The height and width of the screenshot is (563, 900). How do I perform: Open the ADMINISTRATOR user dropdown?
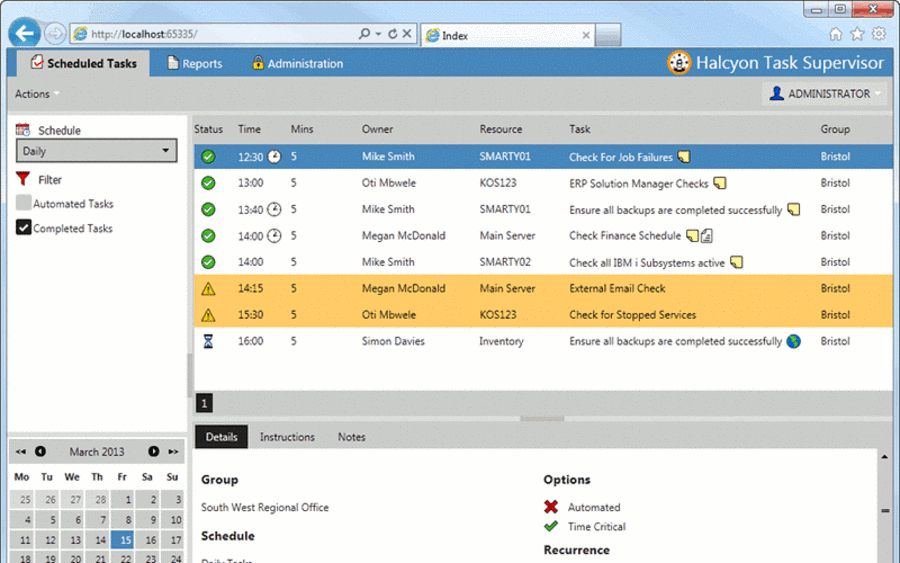(x=824, y=94)
